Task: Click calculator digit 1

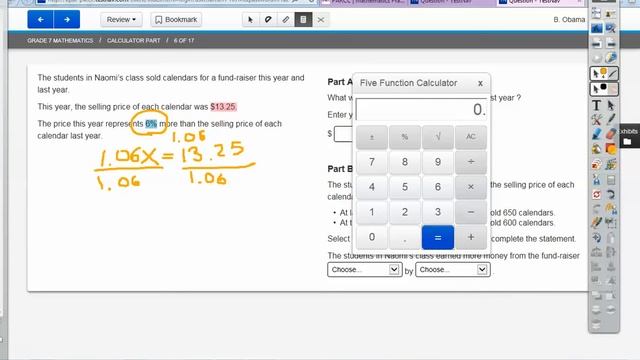Action: [x=371, y=212]
